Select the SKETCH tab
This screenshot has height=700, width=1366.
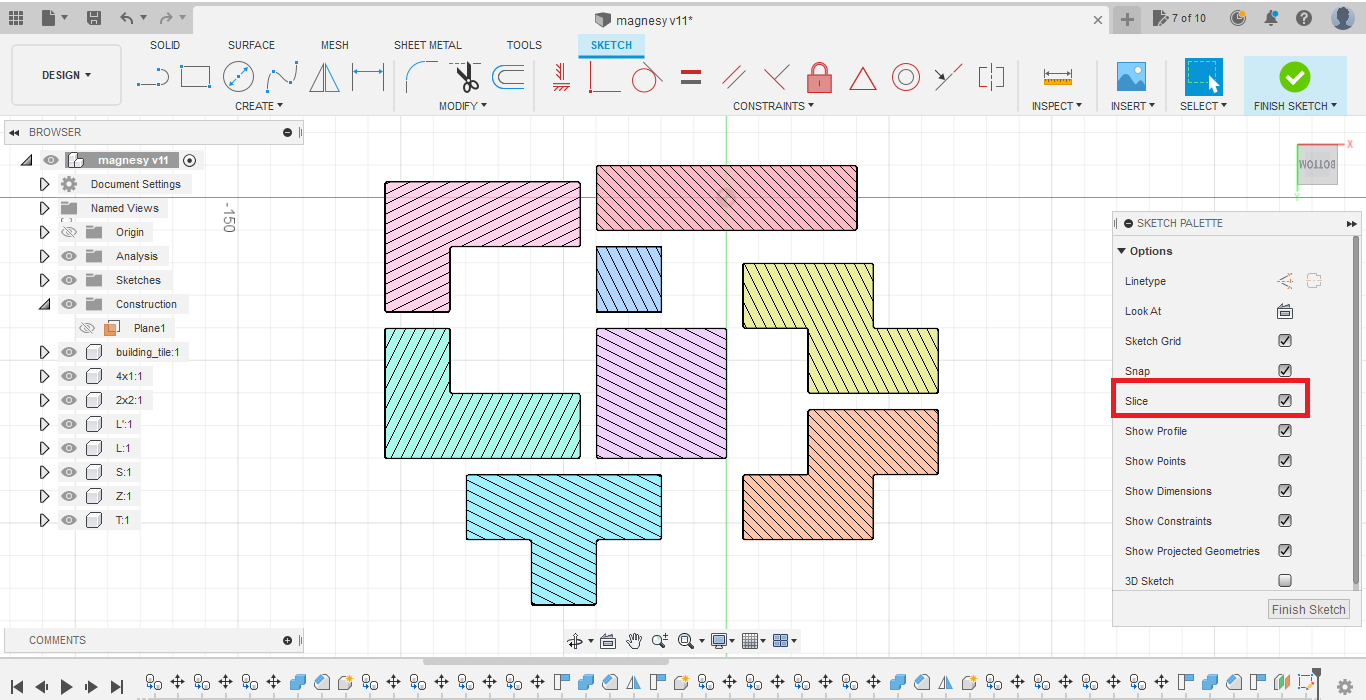[x=611, y=45]
